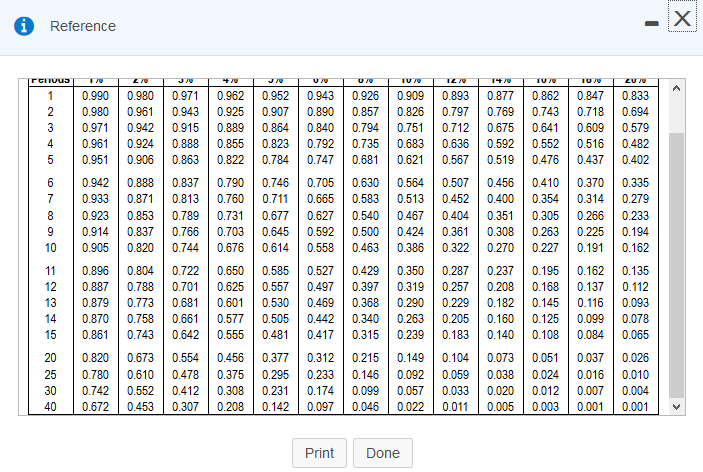Image resolution: width=703 pixels, height=472 pixels.
Task: Click 0.149 in the period 20 row
Action: tap(410, 358)
